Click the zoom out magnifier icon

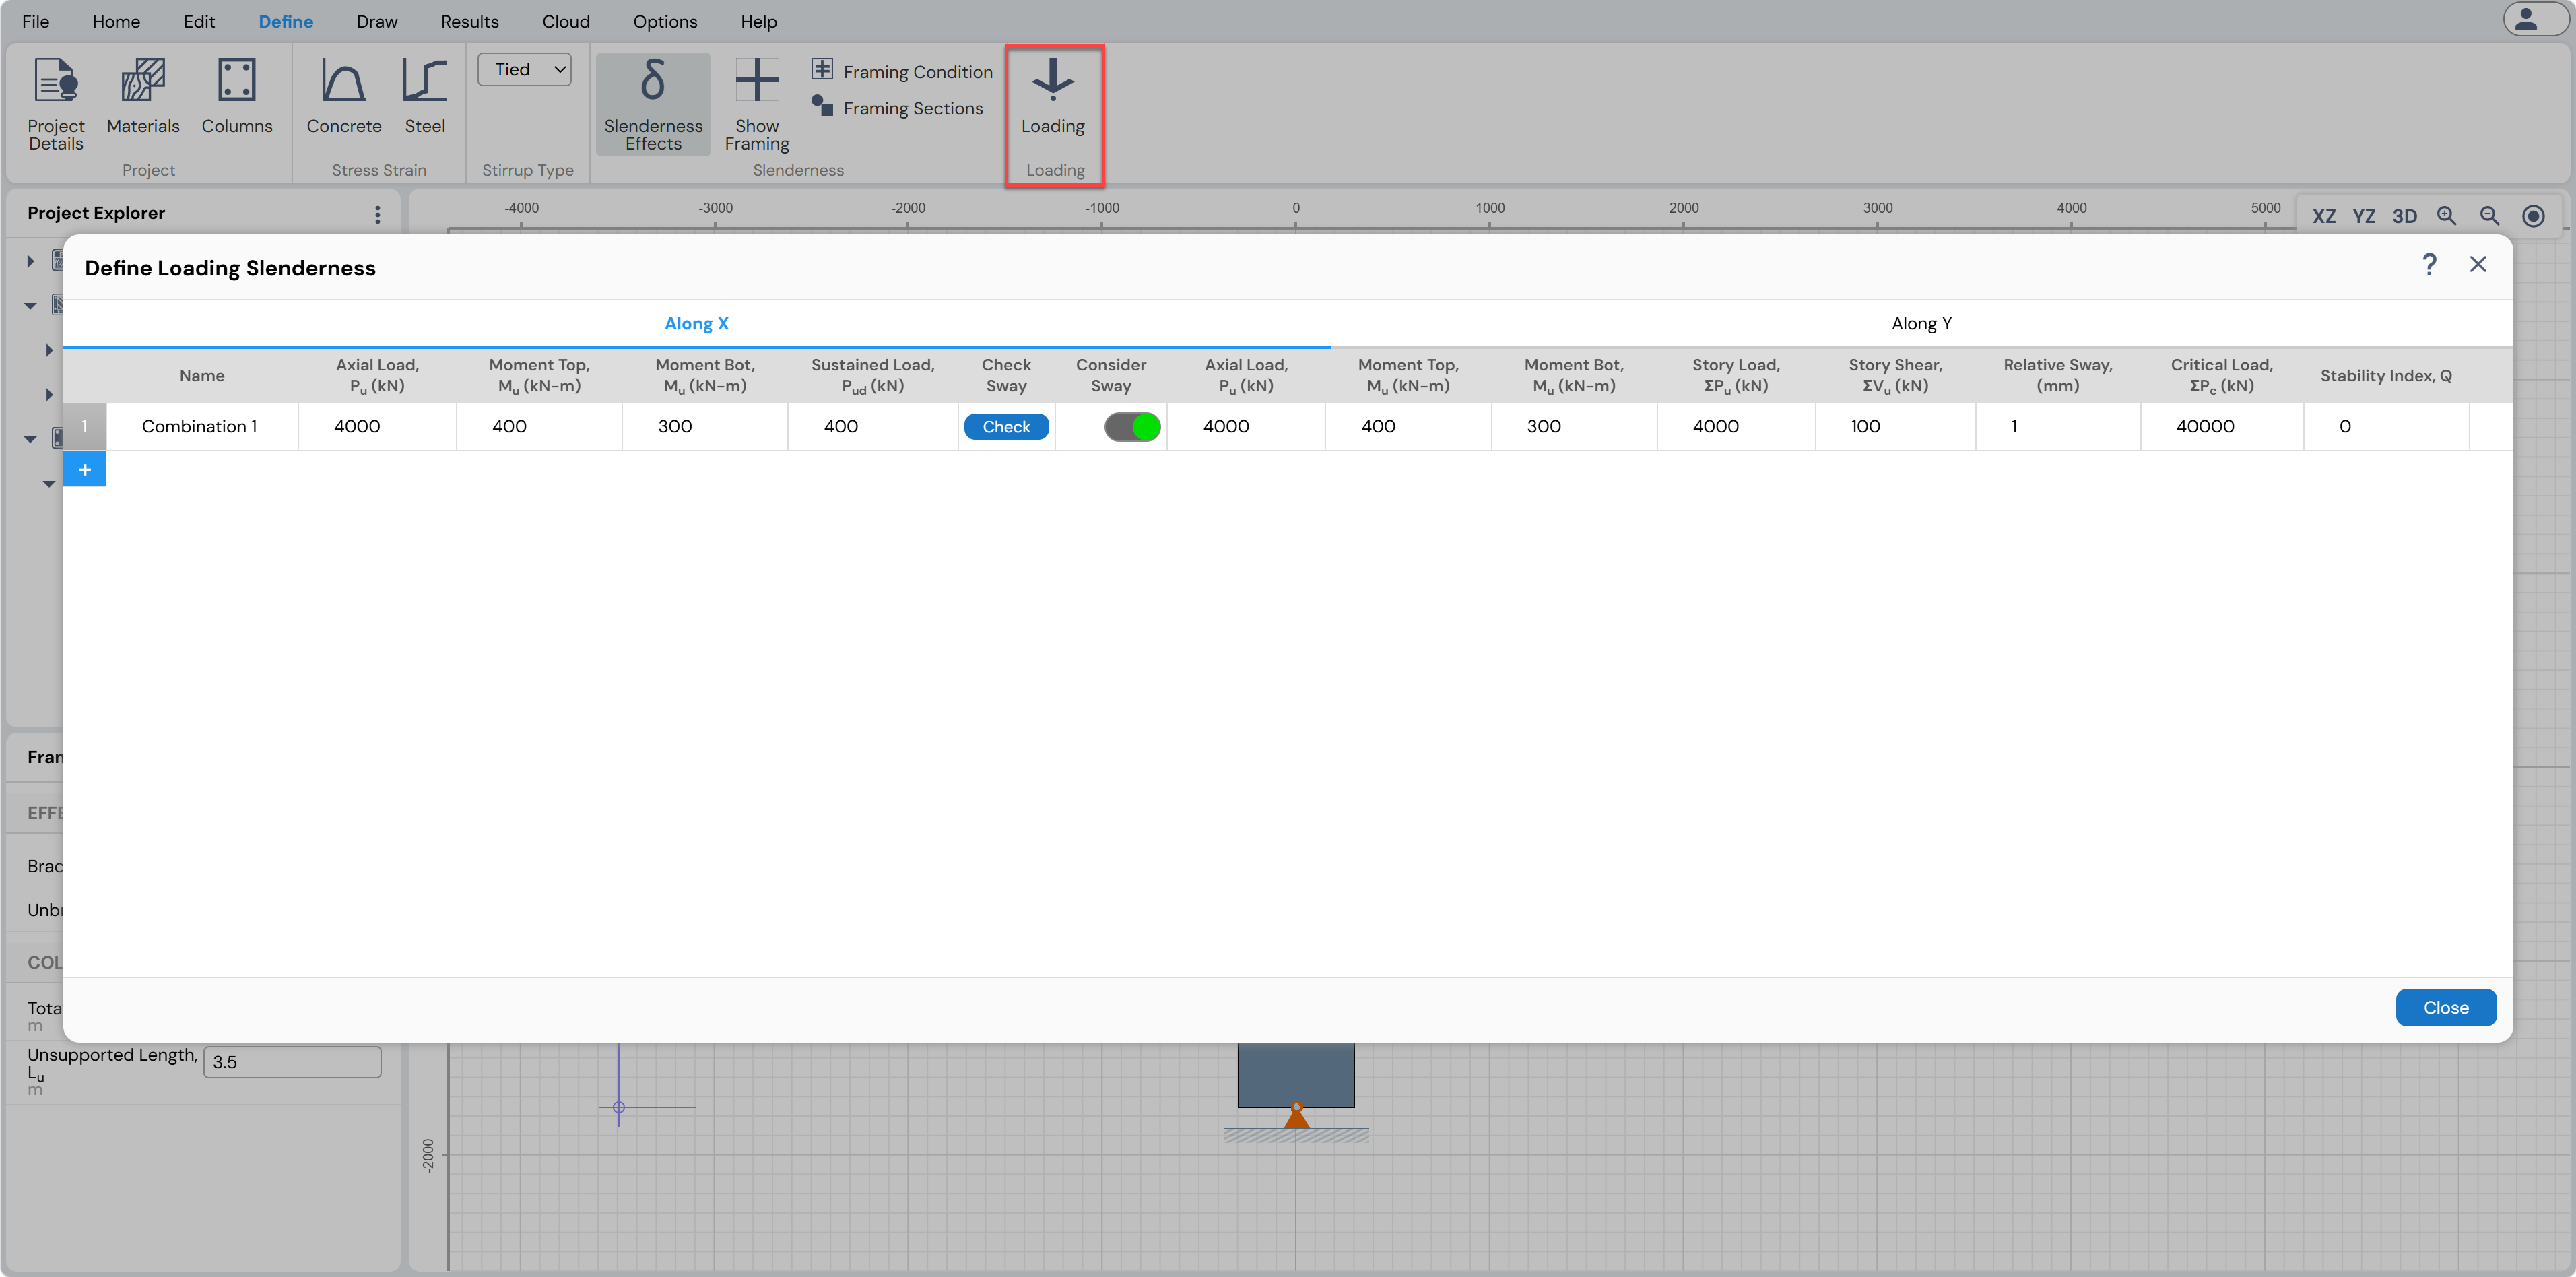[x=2490, y=216]
